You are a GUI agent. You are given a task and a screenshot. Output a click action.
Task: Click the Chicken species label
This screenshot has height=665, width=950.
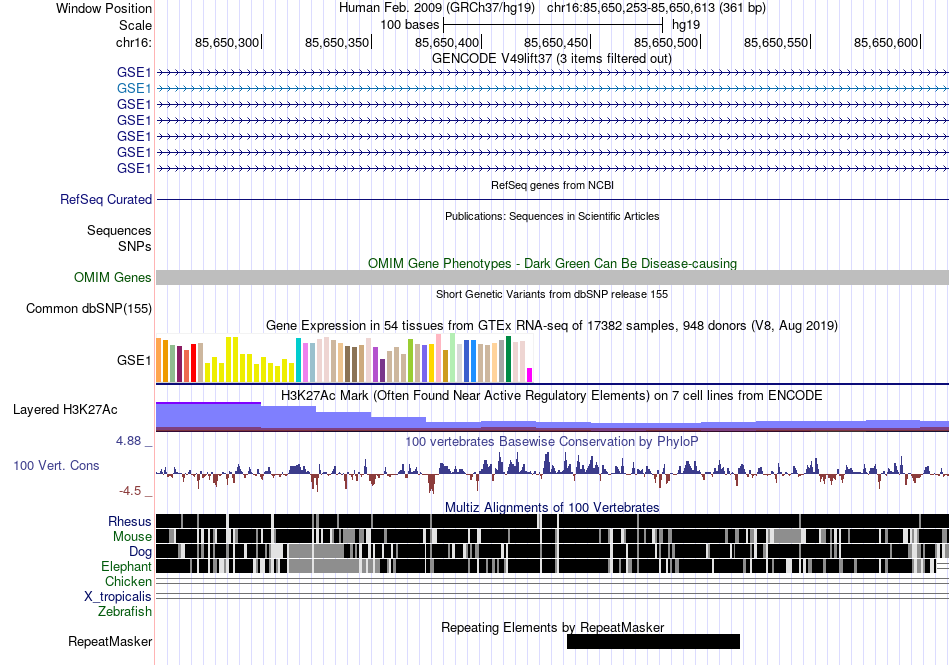pos(128,581)
